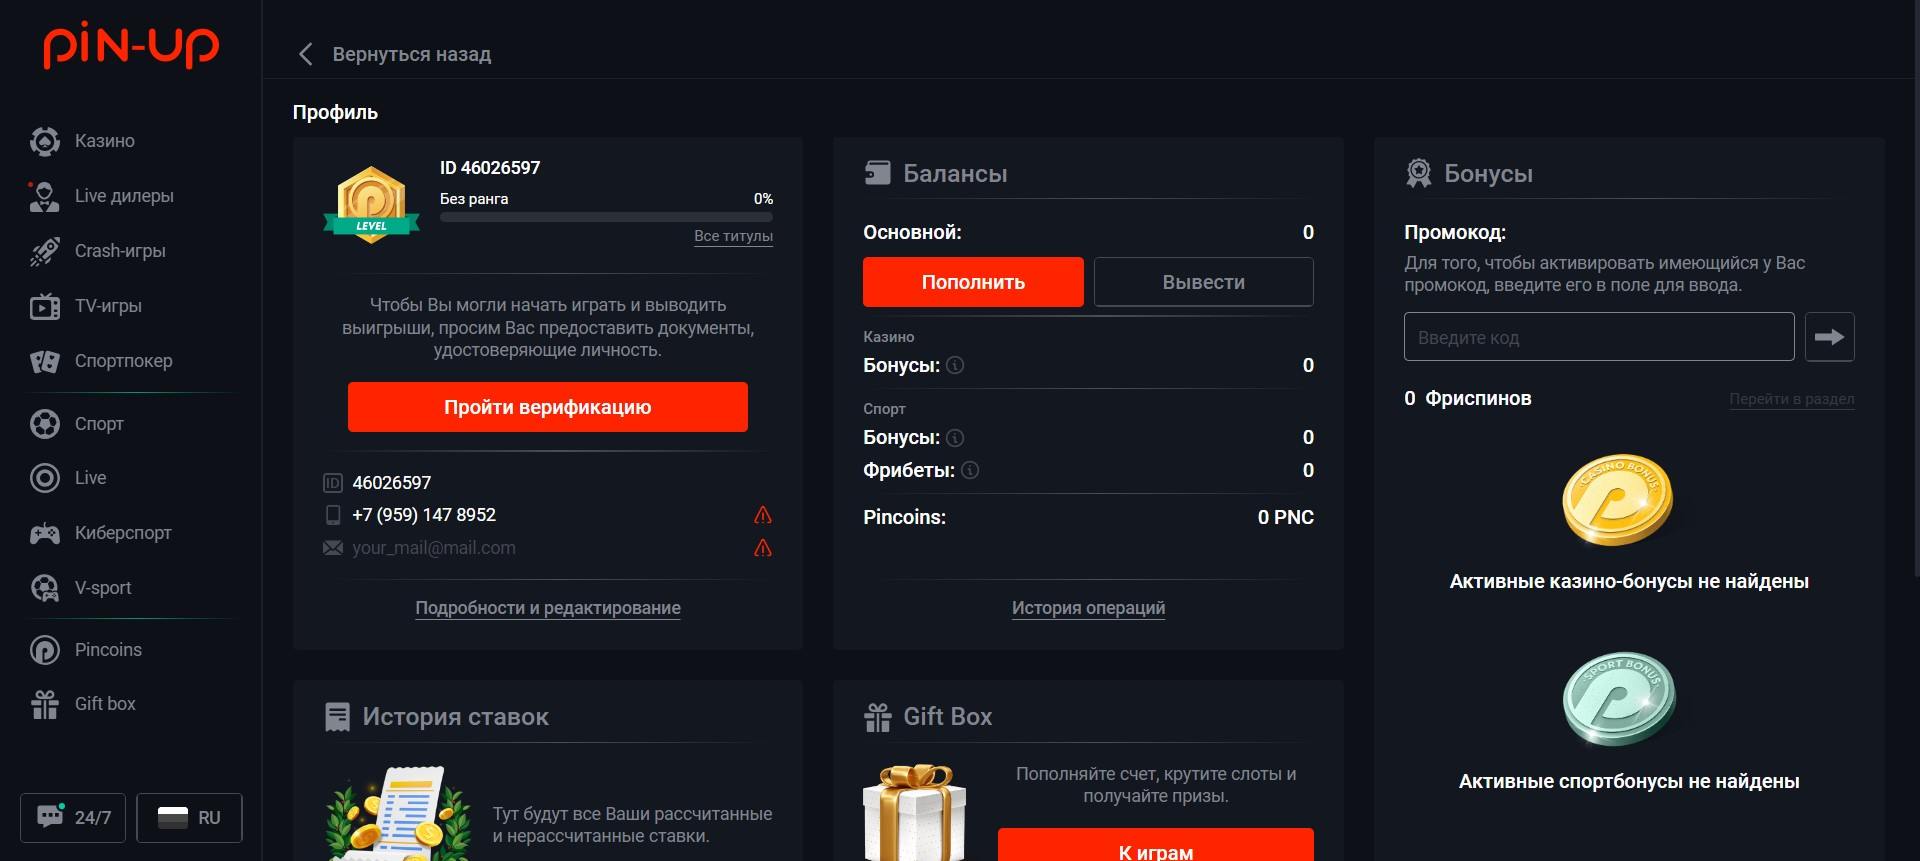Click the Gift box icon in sidebar
Viewport: 1920px width, 861px height.
point(45,704)
